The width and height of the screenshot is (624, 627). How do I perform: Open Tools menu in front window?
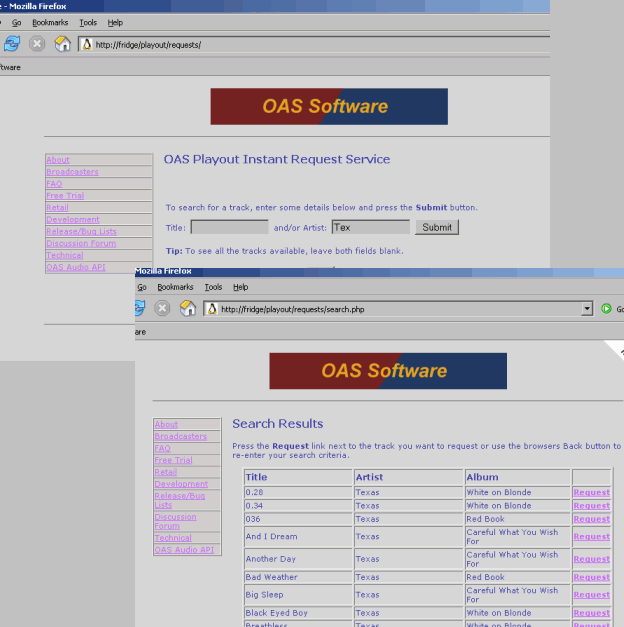pos(213,287)
